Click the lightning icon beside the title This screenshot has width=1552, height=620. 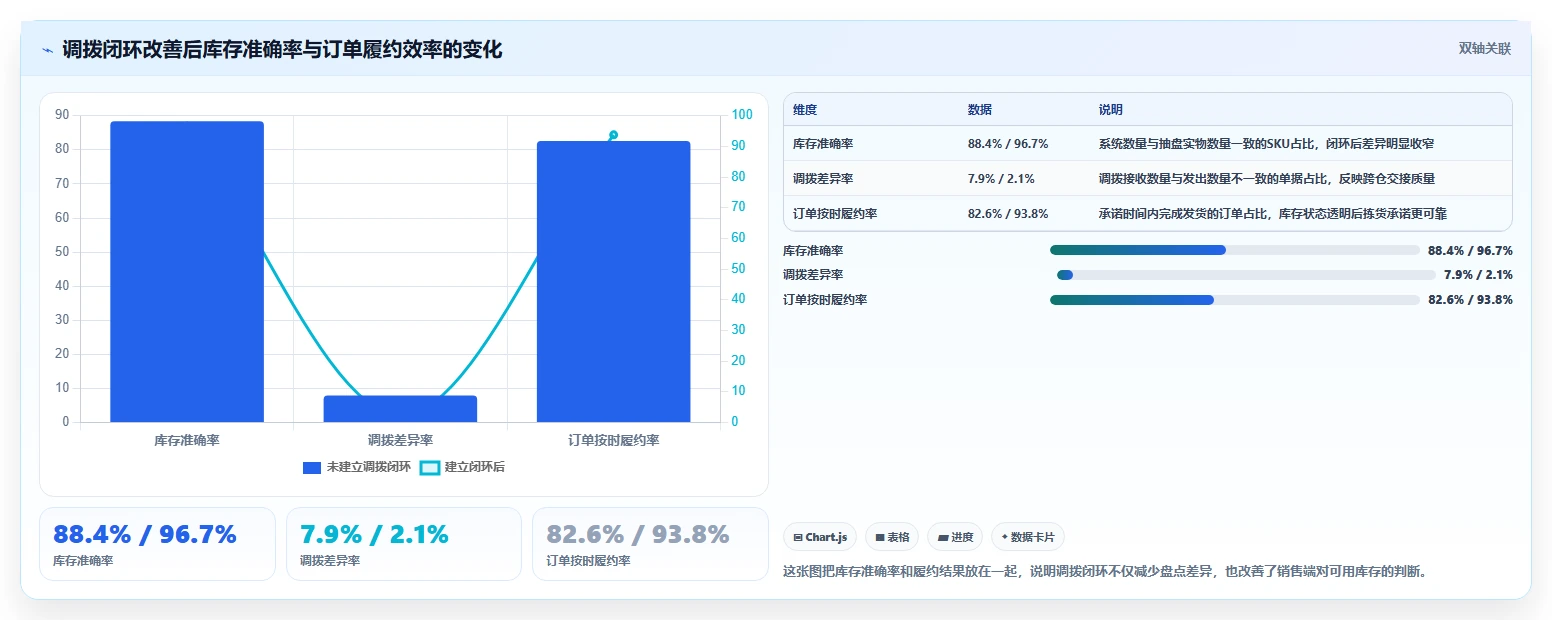(47, 50)
